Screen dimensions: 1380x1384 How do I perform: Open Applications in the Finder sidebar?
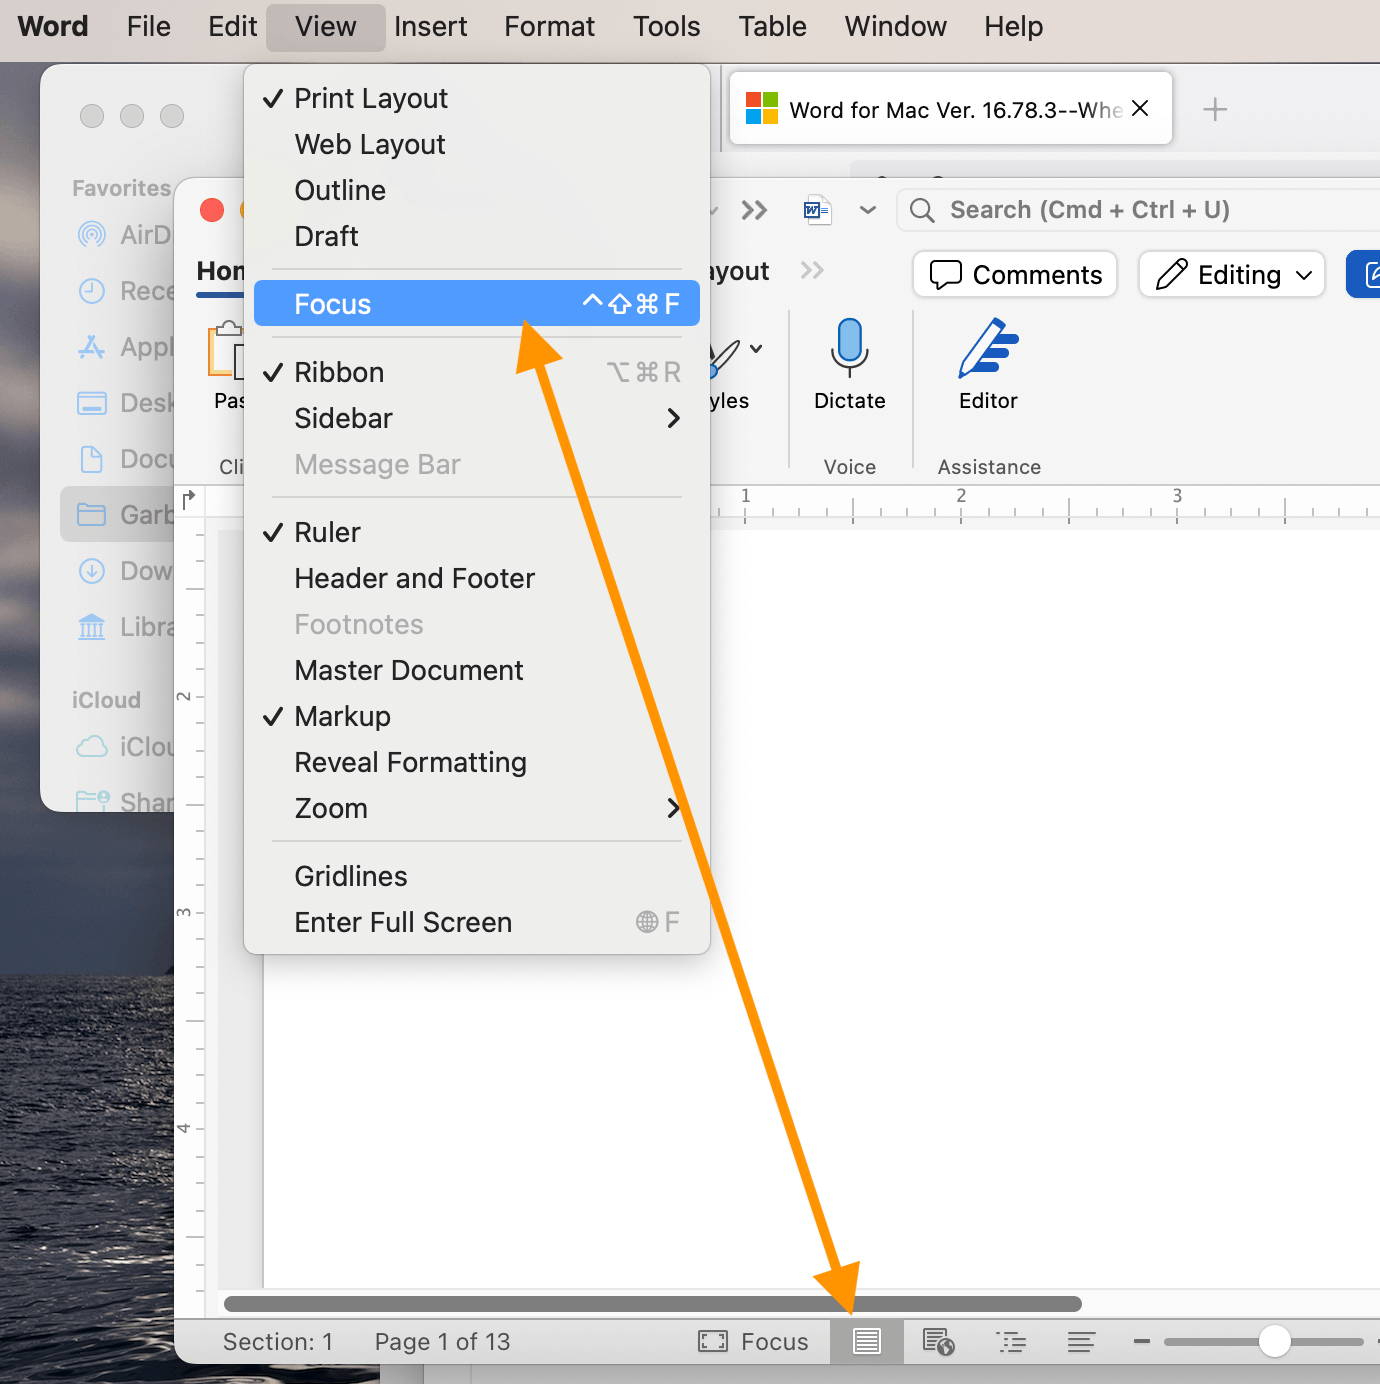coord(124,347)
